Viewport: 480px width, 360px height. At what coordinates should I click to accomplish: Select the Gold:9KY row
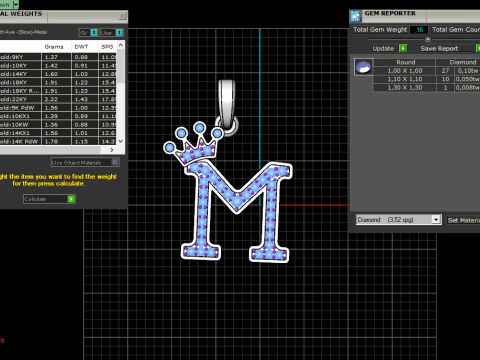(x=58, y=57)
